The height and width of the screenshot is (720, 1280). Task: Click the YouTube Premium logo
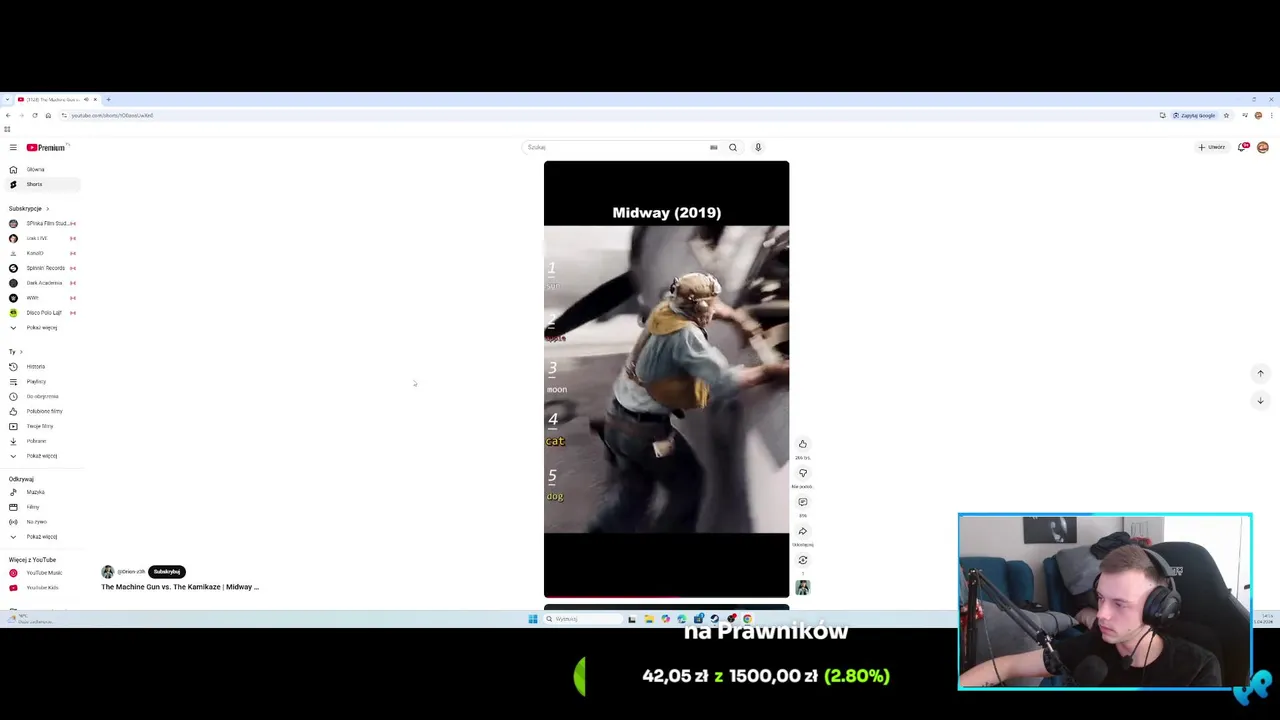point(46,147)
